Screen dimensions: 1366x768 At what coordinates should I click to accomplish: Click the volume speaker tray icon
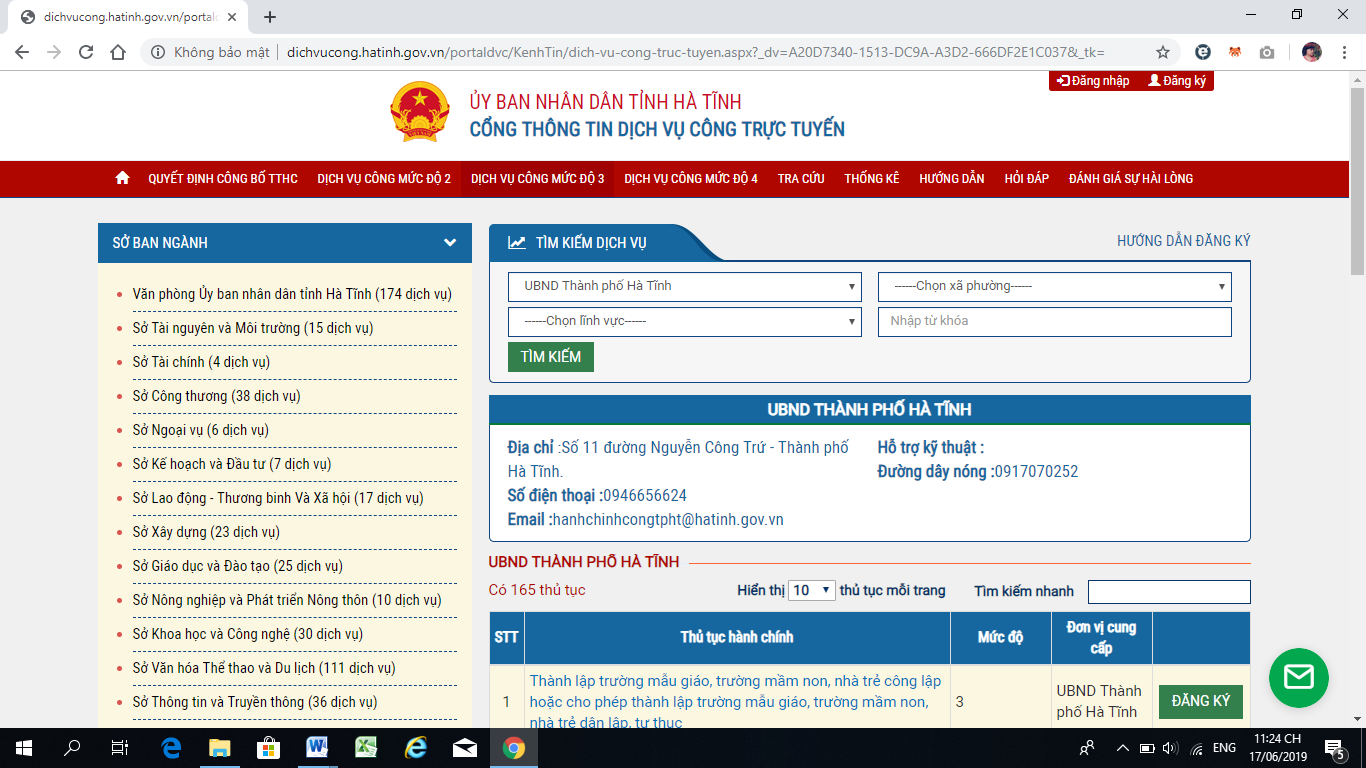pyautogui.click(x=1170, y=748)
